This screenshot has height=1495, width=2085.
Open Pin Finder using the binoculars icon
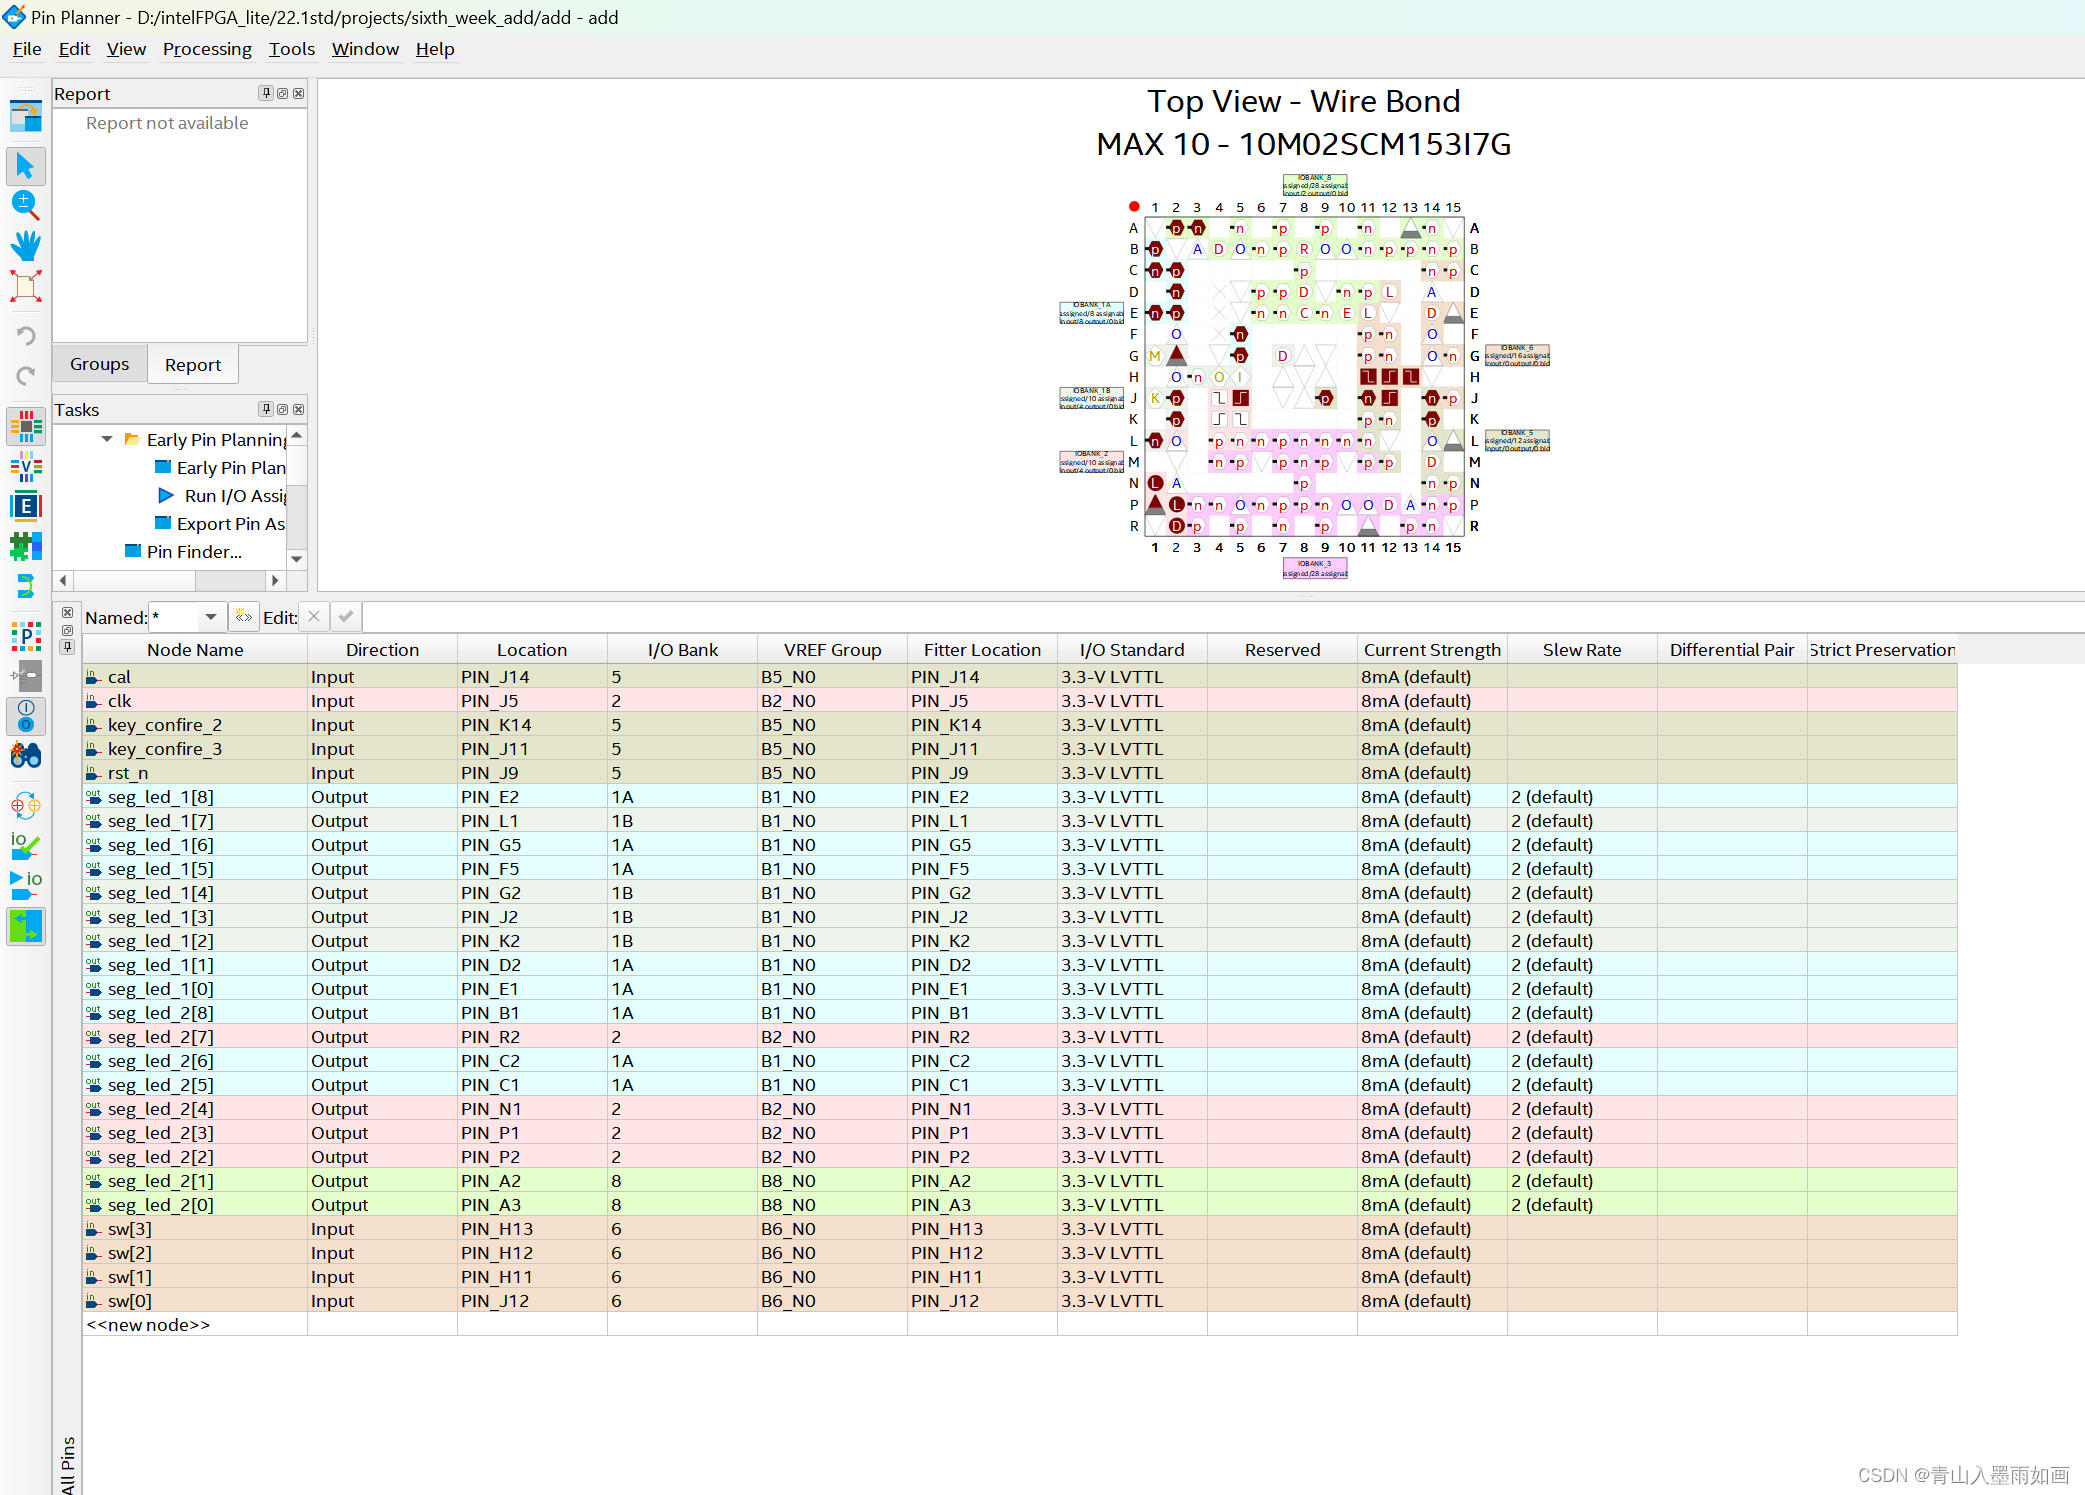[x=26, y=756]
